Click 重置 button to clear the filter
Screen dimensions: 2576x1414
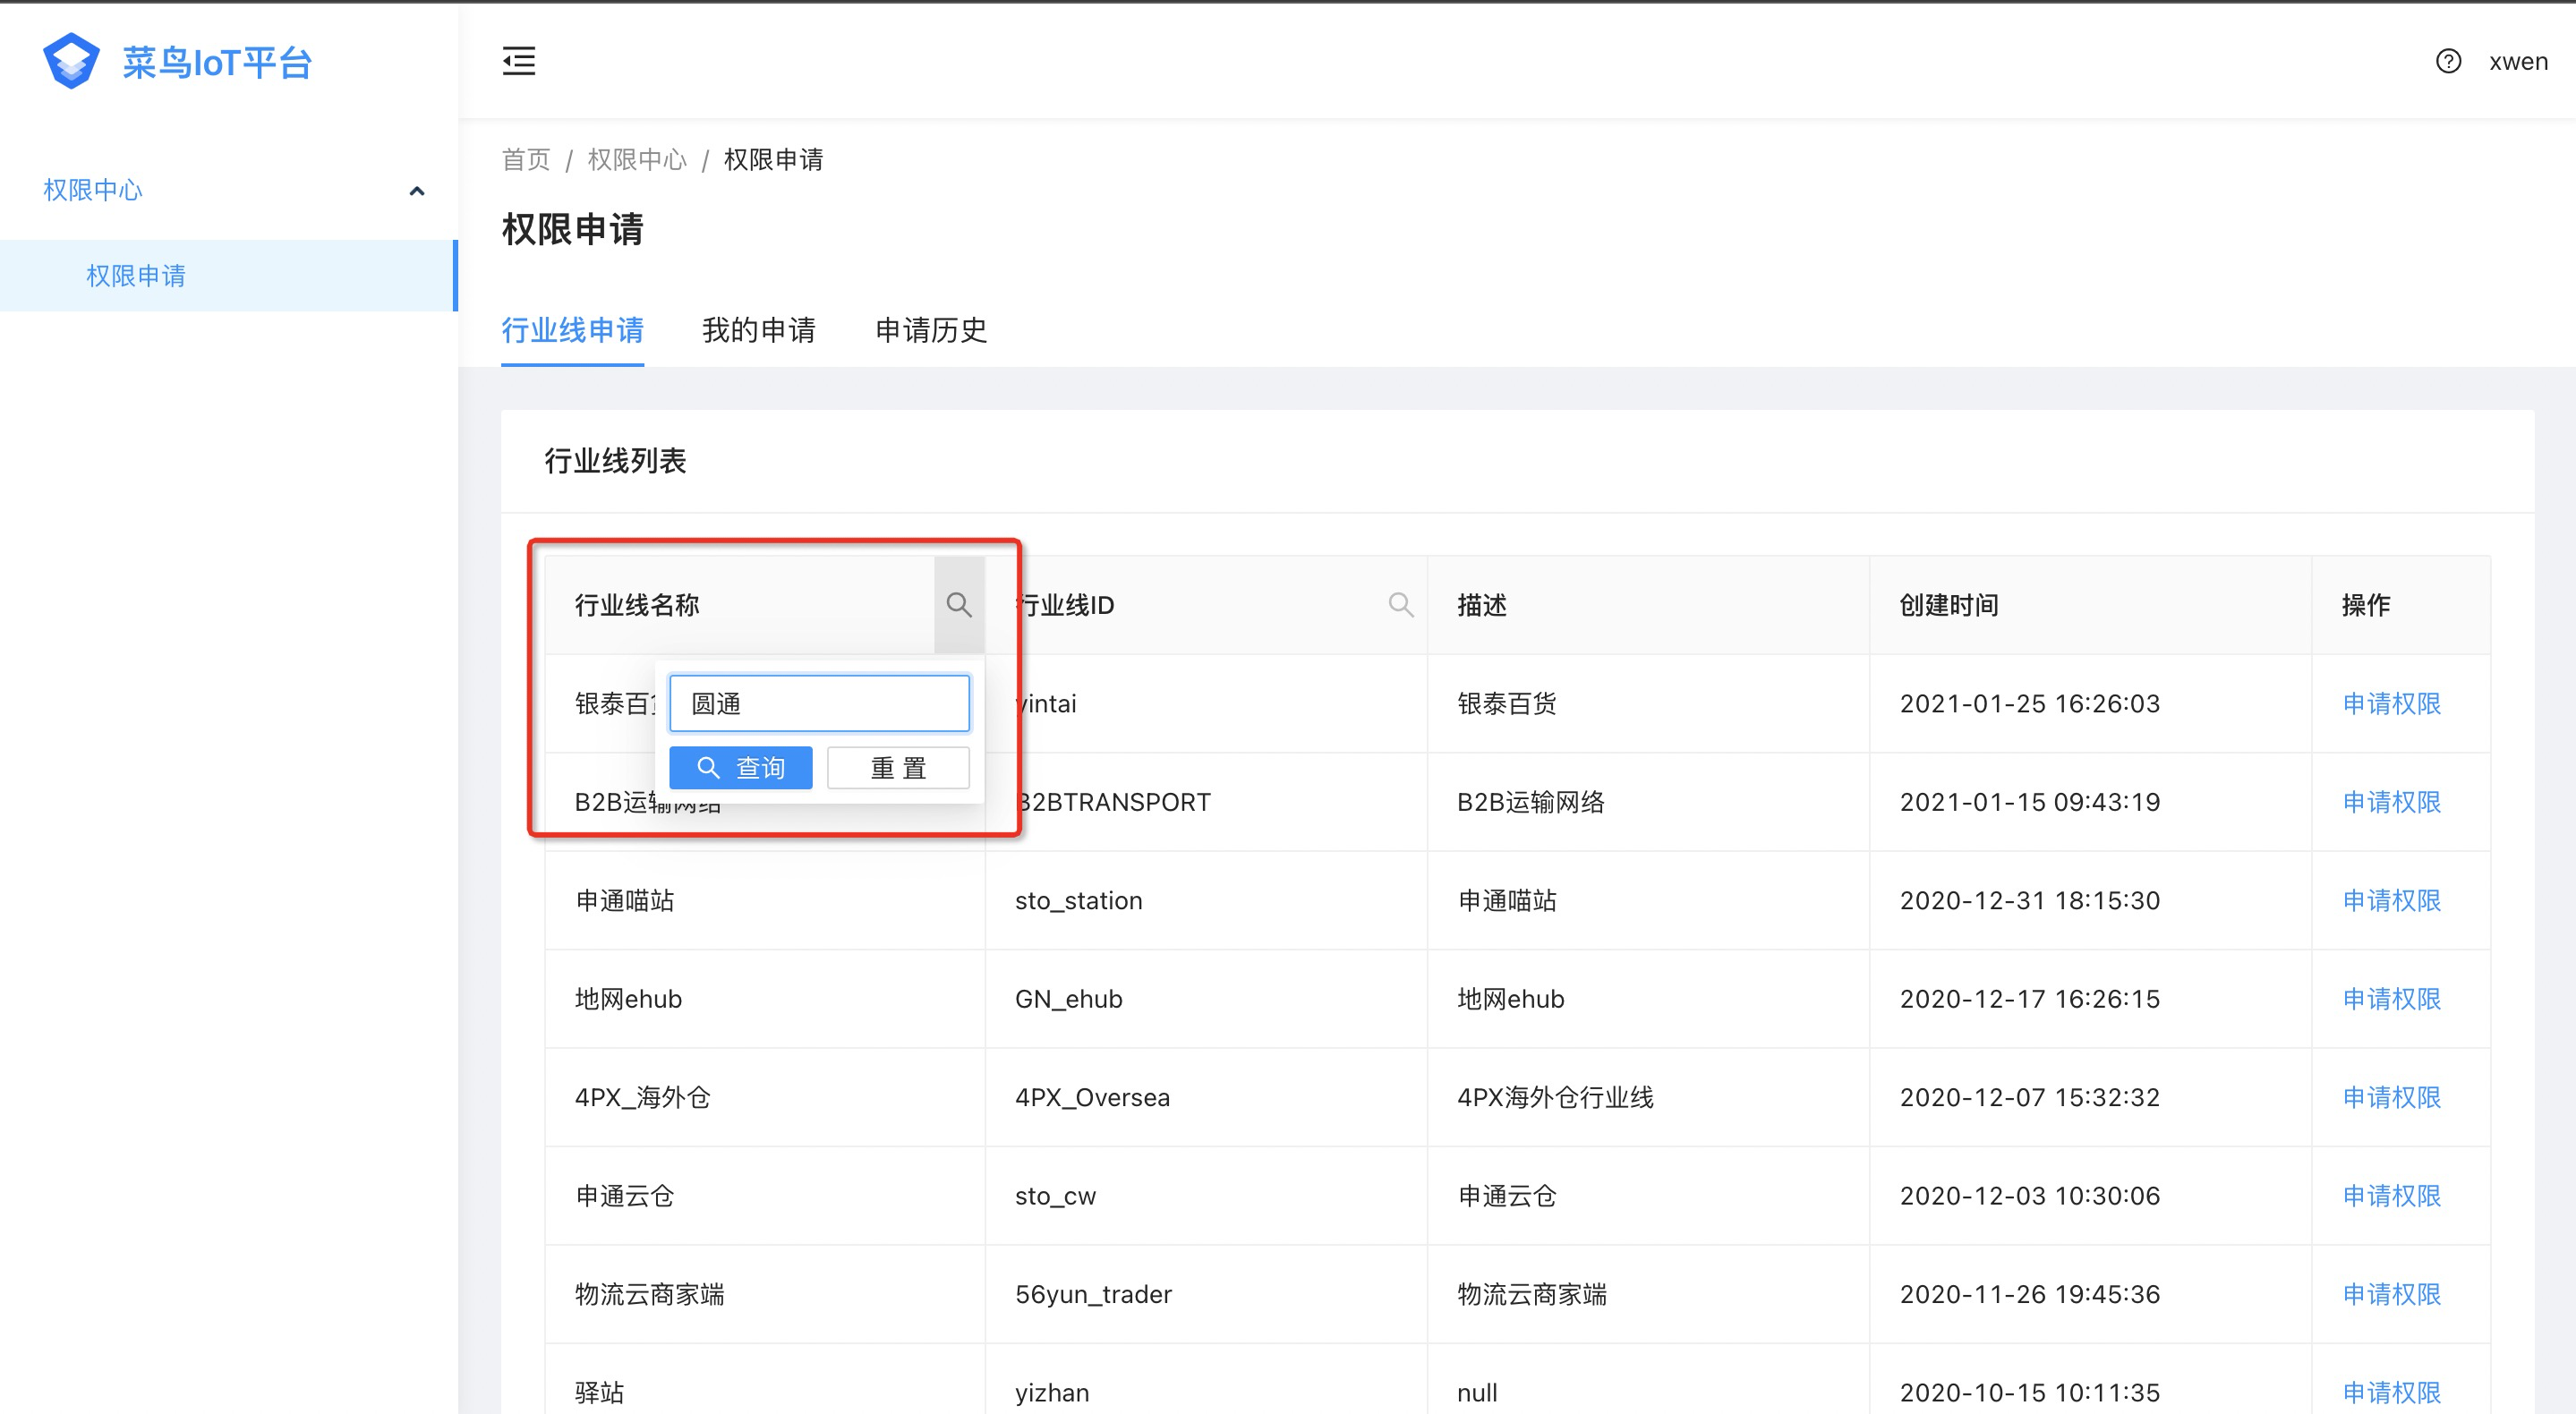[x=897, y=767]
